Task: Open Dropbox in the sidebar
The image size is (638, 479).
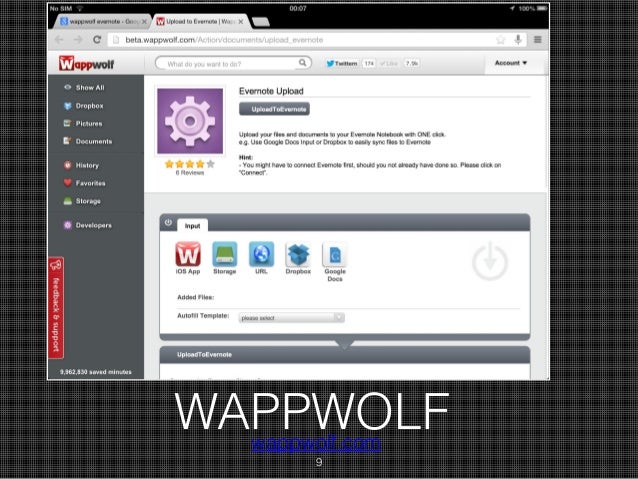Action: (83, 106)
